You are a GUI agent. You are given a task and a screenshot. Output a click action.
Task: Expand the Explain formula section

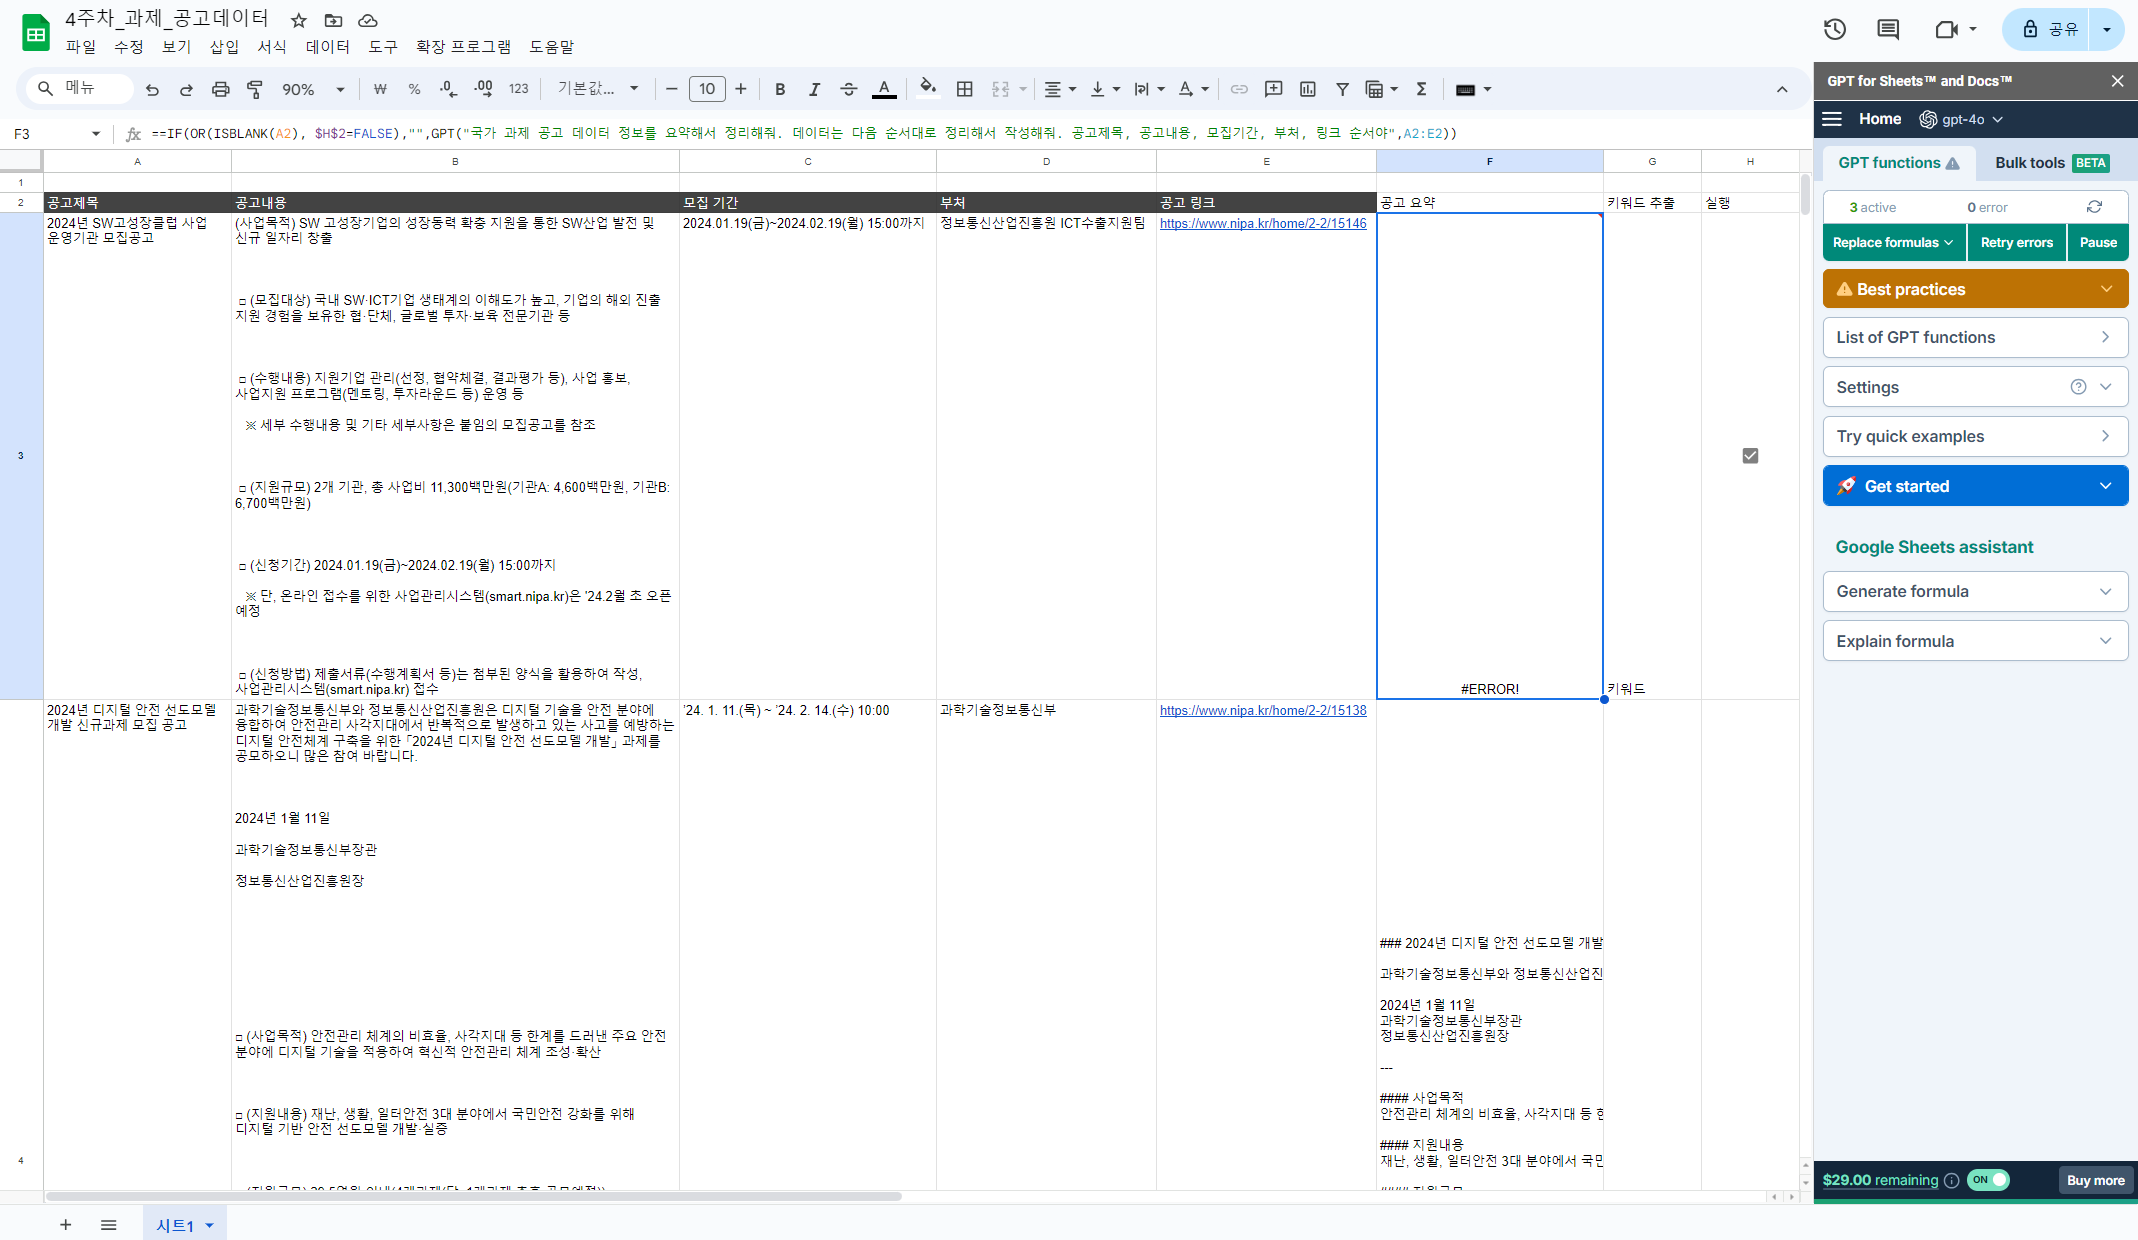(1975, 641)
